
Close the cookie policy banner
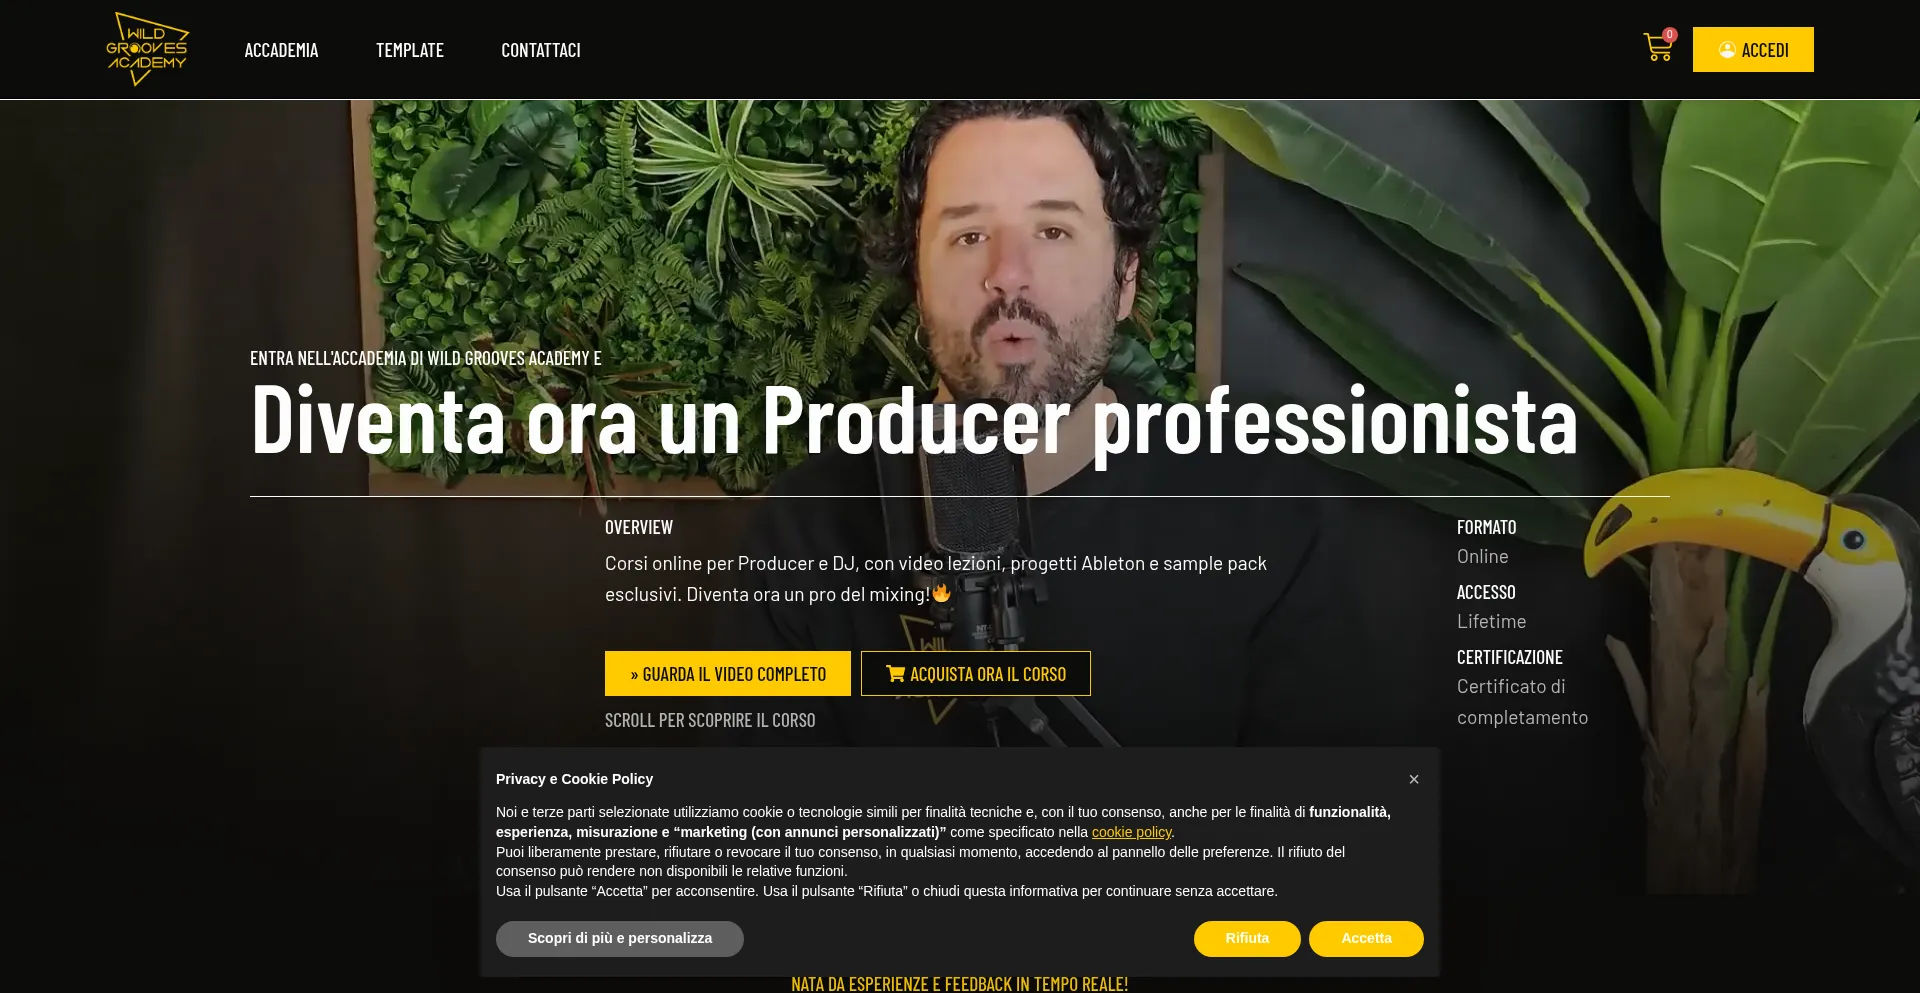pyautogui.click(x=1413, y=779)
